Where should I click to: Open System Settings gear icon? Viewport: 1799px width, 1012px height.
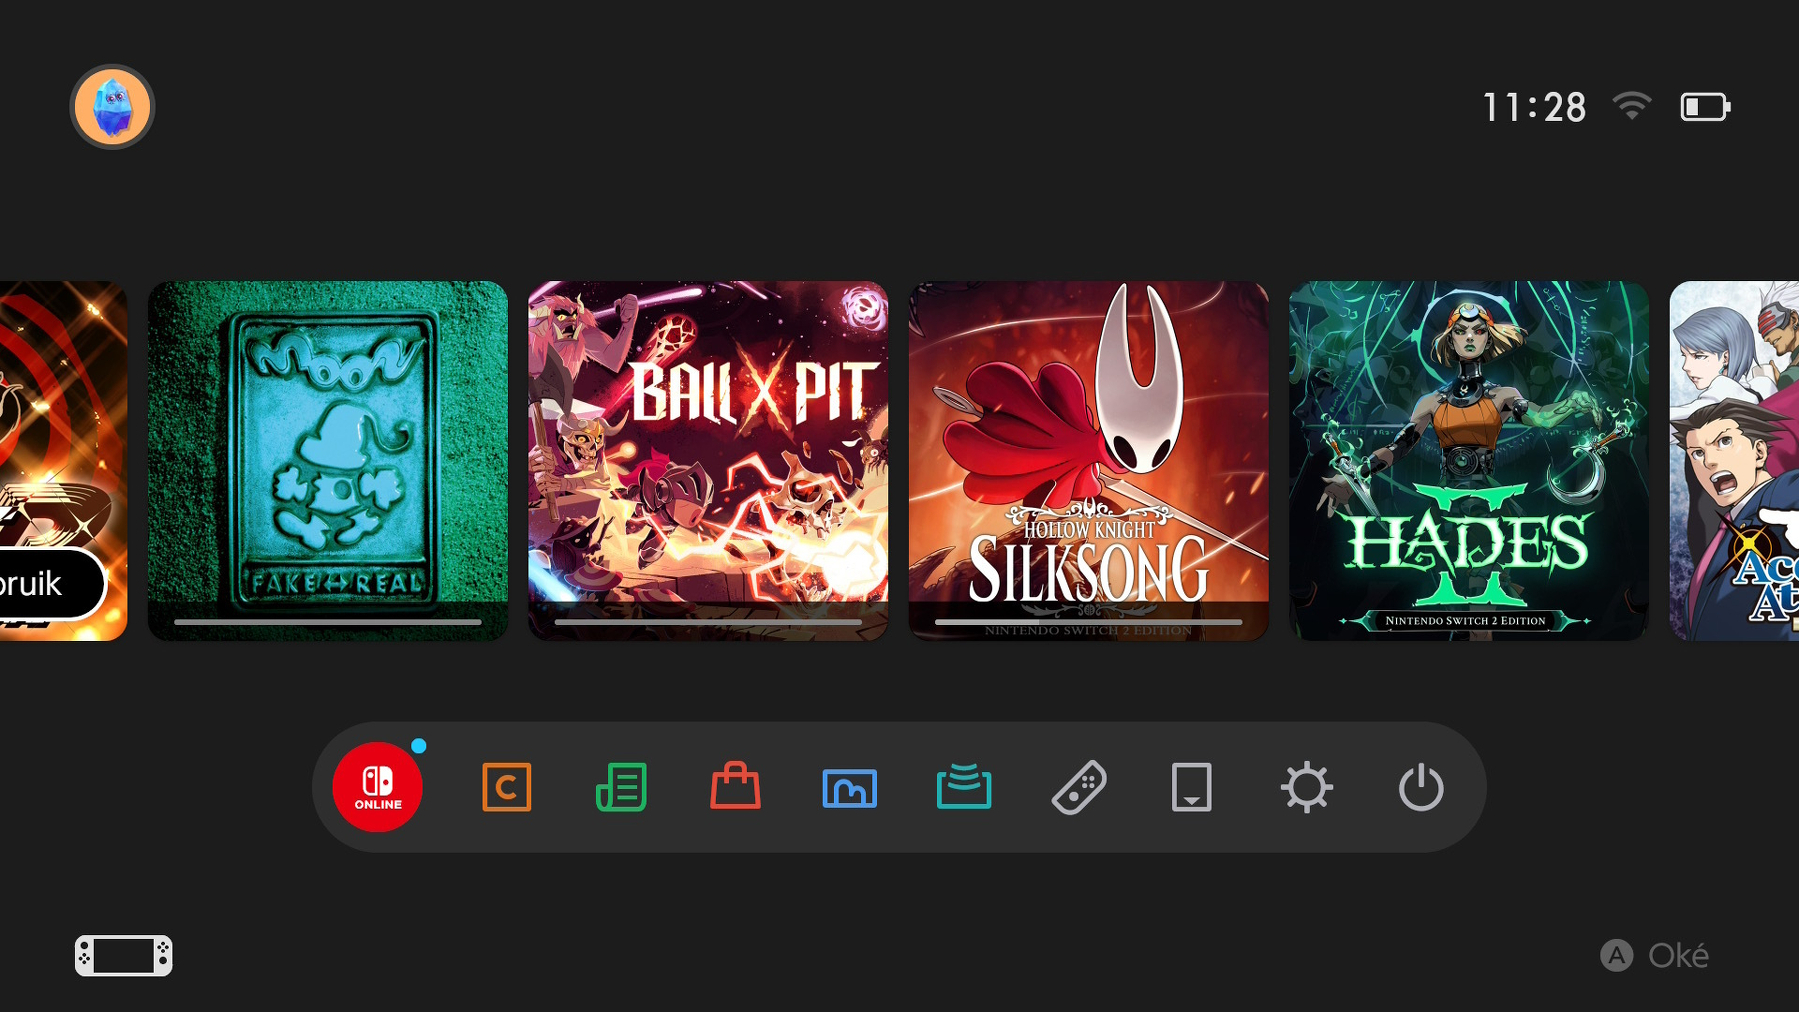point(1306,787)
